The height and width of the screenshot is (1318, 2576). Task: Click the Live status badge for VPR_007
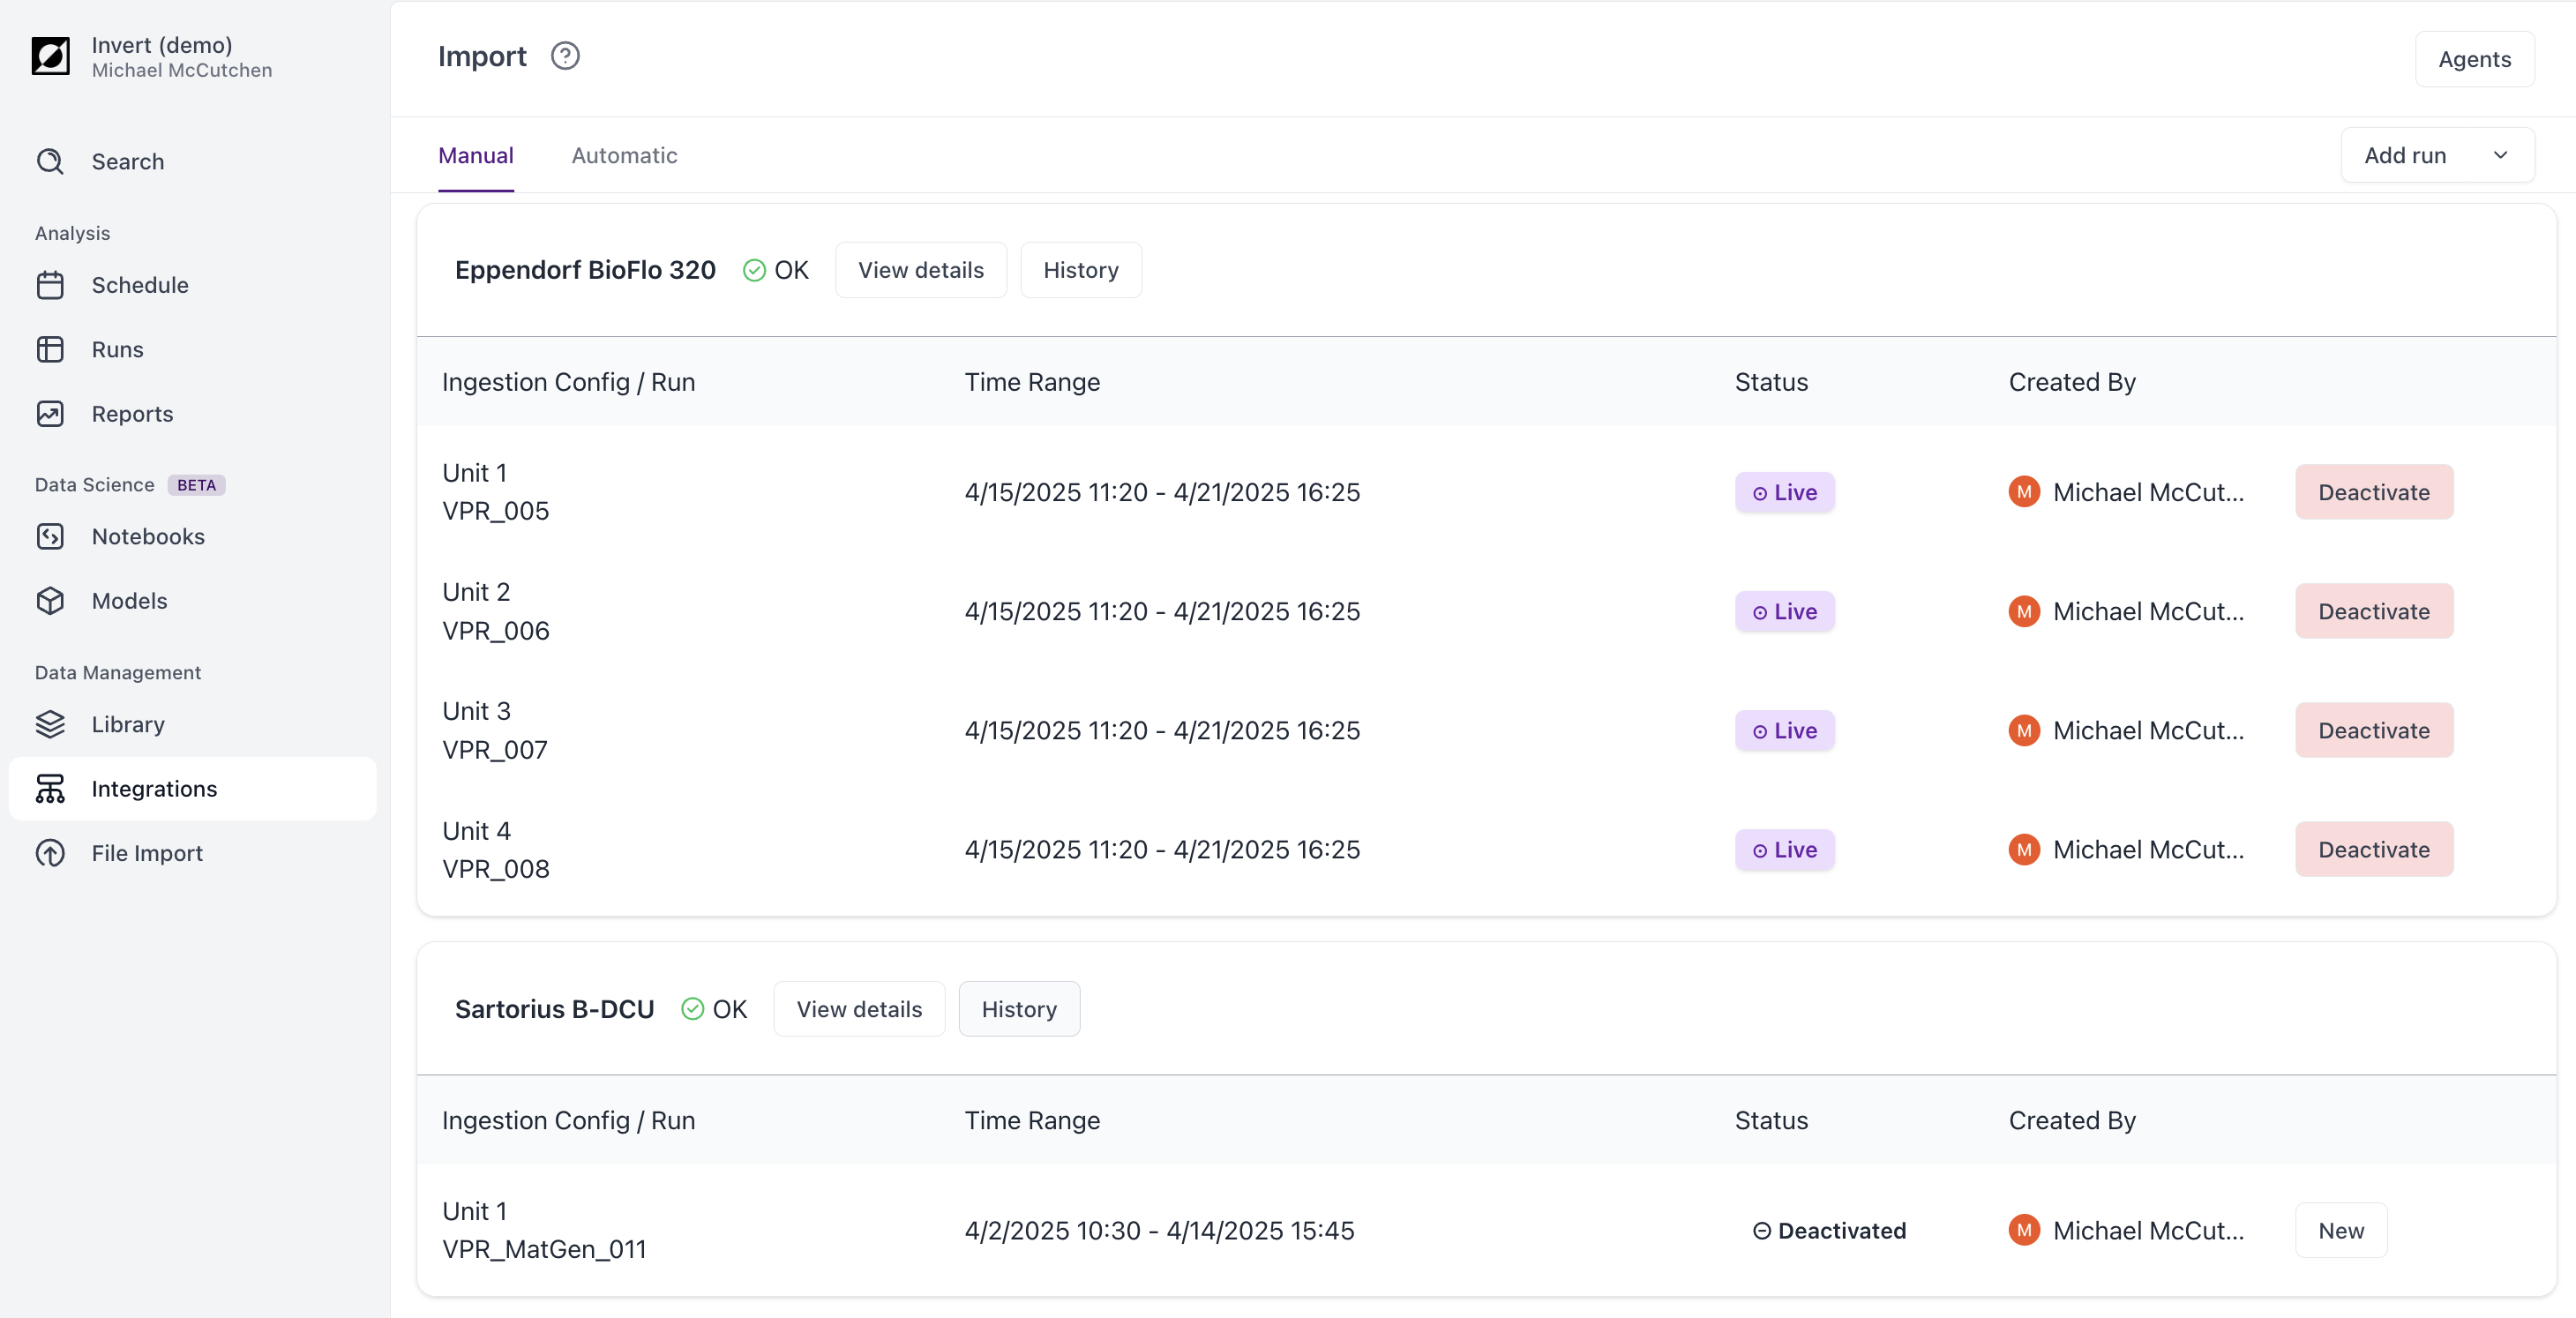[x=1784, y=730]
